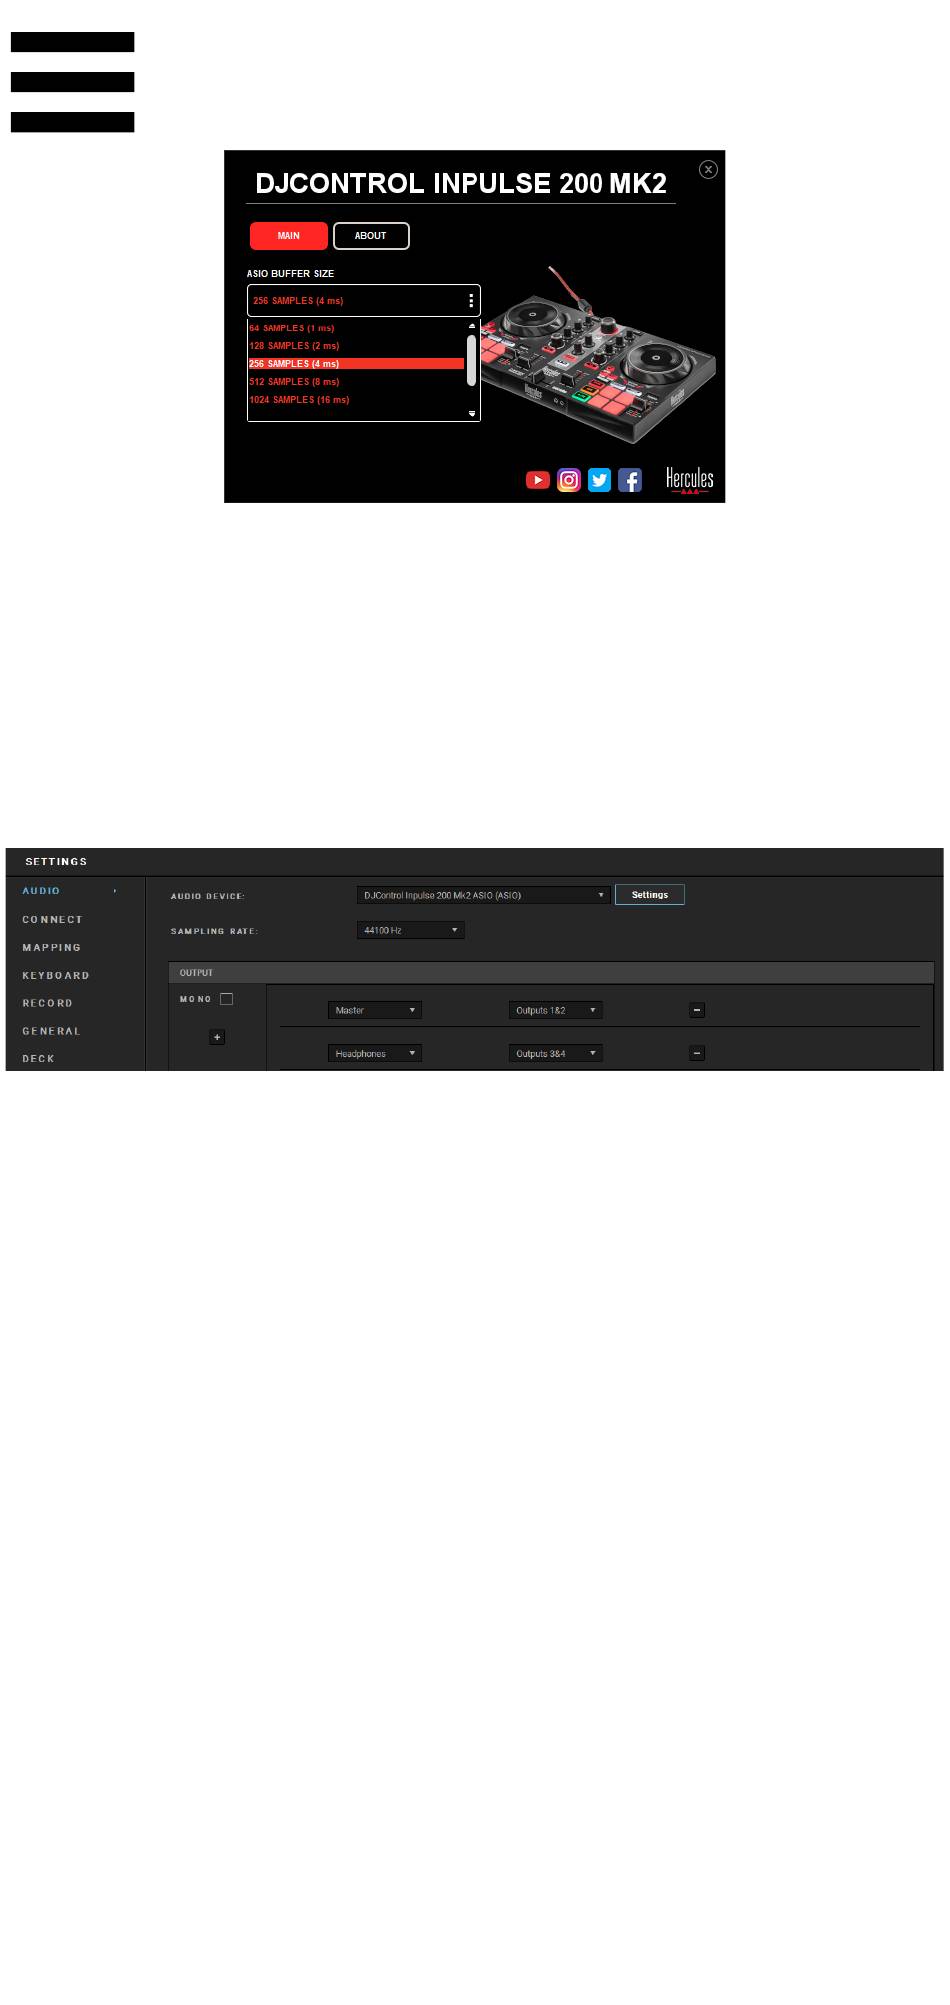This screenshot has height=2005, width=950.
Task: Open the Hercules YouTube icon link
Action: pos(538,480)
